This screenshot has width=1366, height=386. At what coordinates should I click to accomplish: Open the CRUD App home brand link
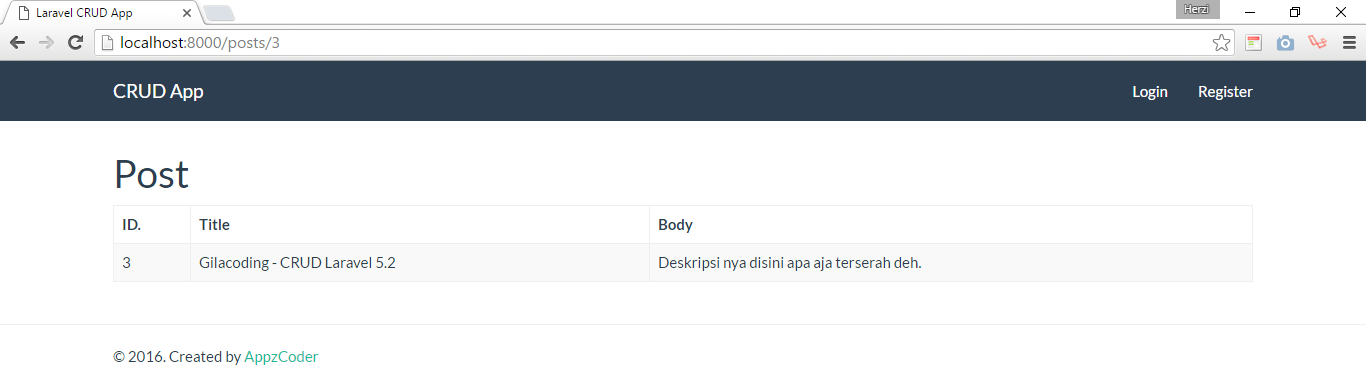tap(158, 91)
